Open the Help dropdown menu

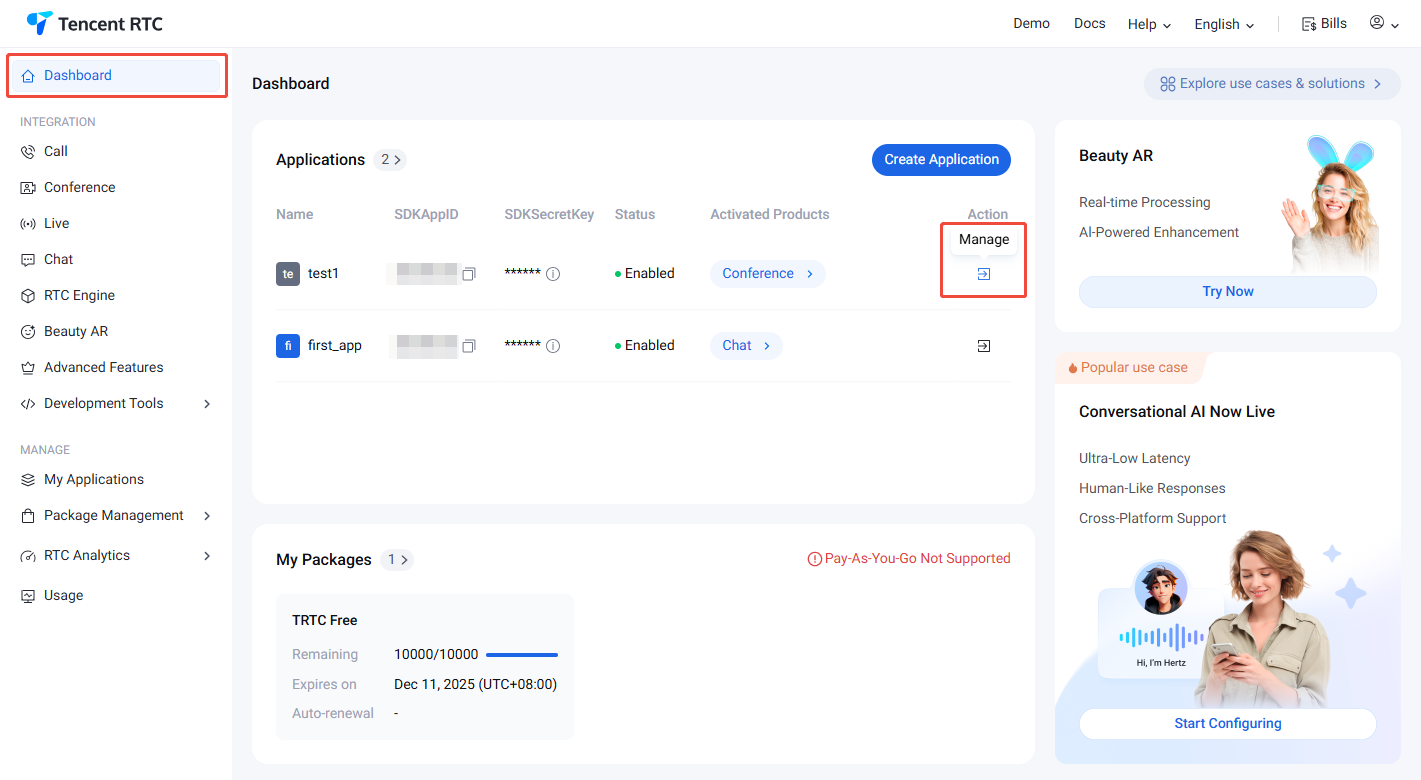[1149, 24]
